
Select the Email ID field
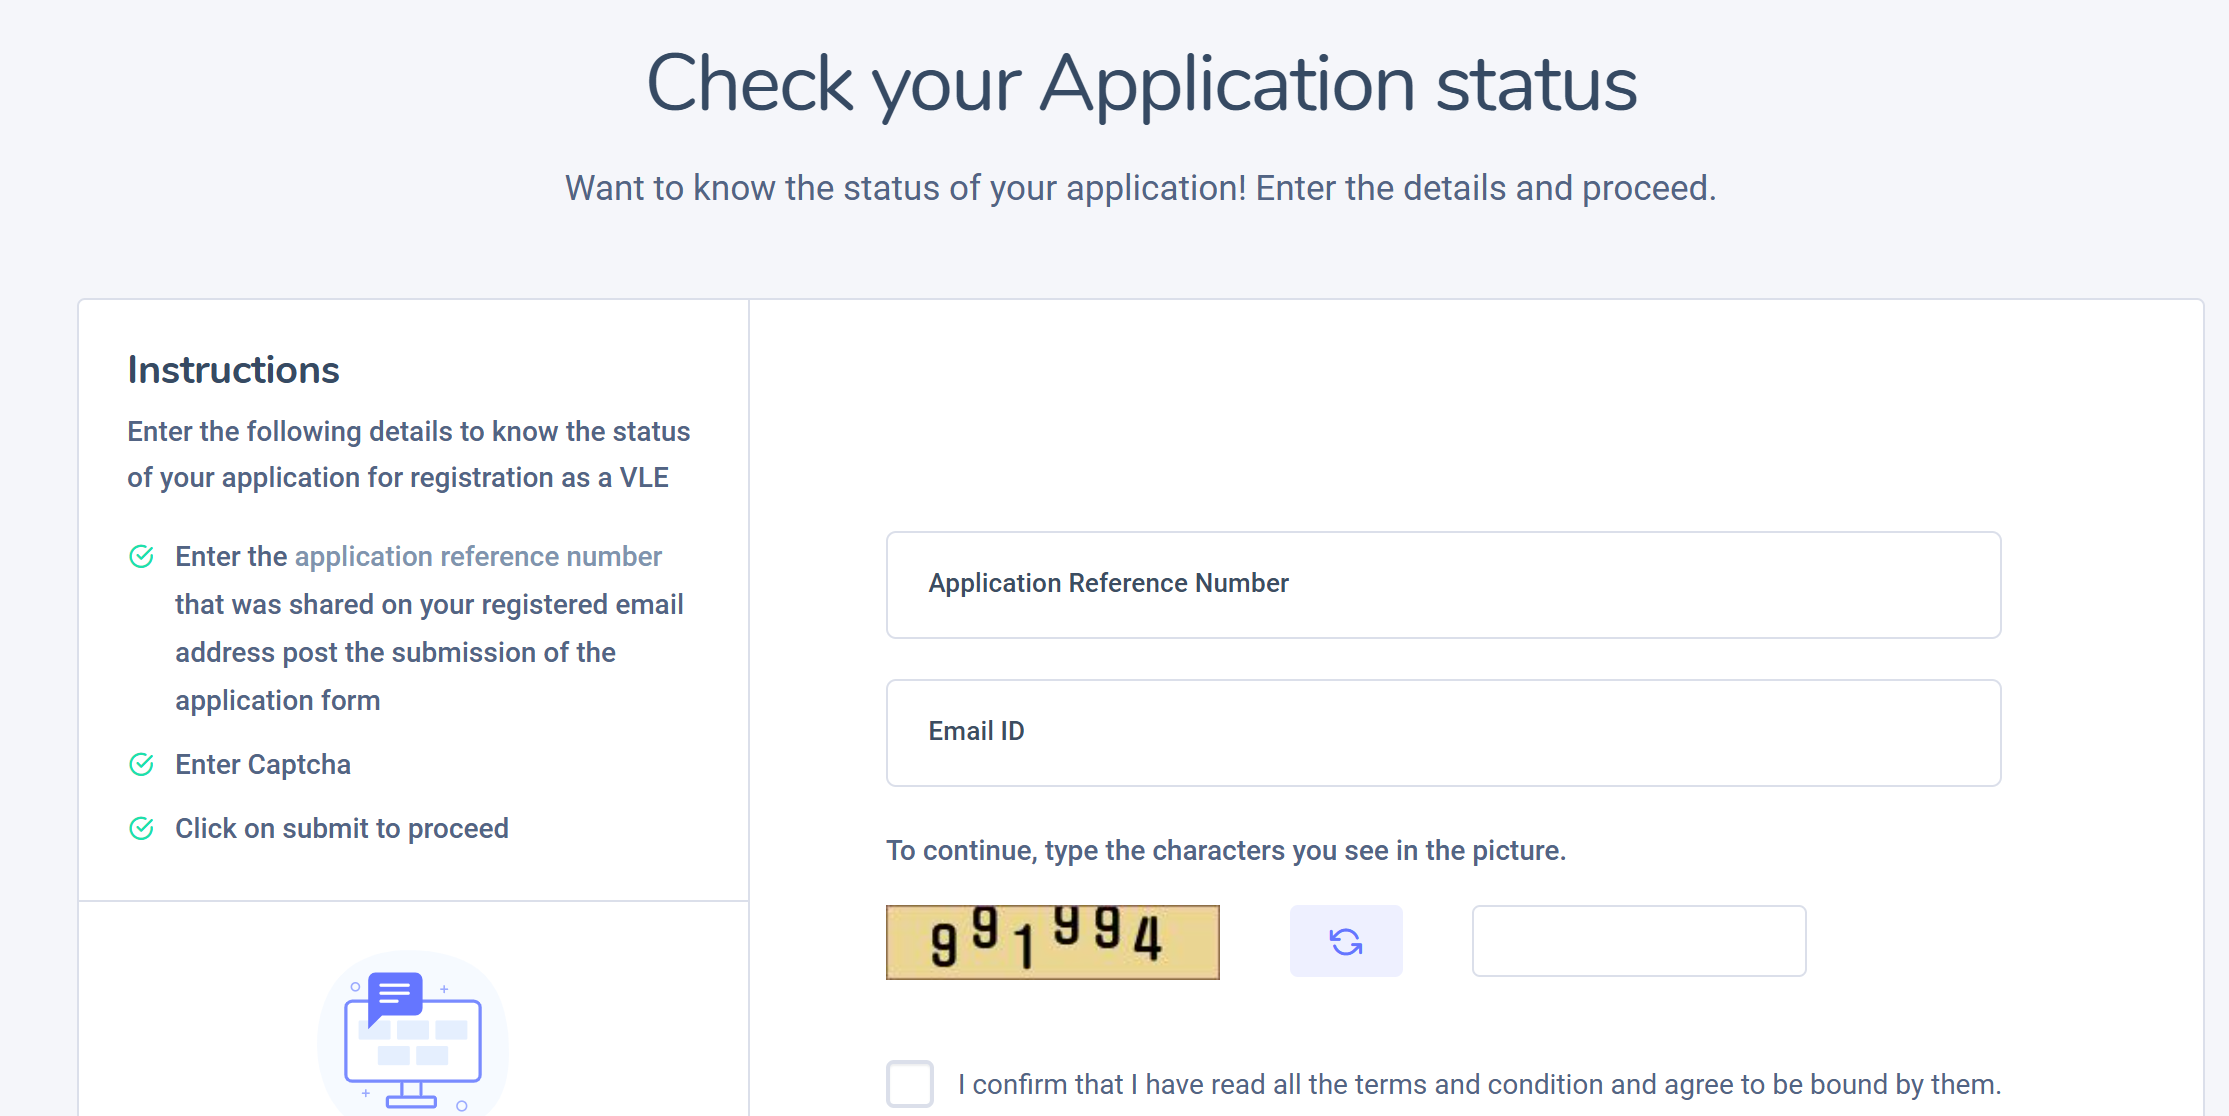coord(1442,732)
